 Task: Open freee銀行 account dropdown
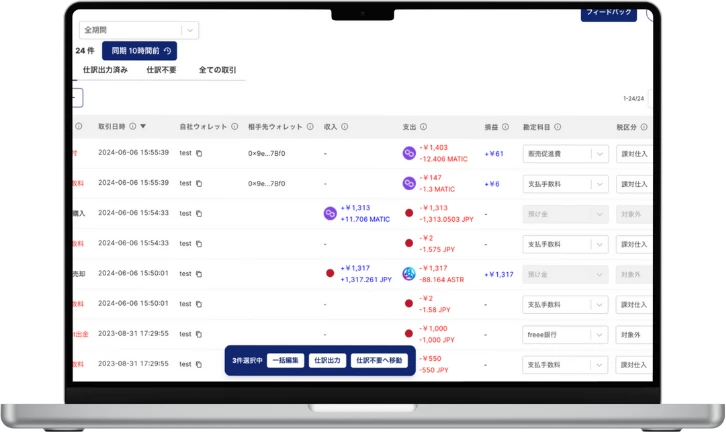pyautogui.click(x=565, y=335)
